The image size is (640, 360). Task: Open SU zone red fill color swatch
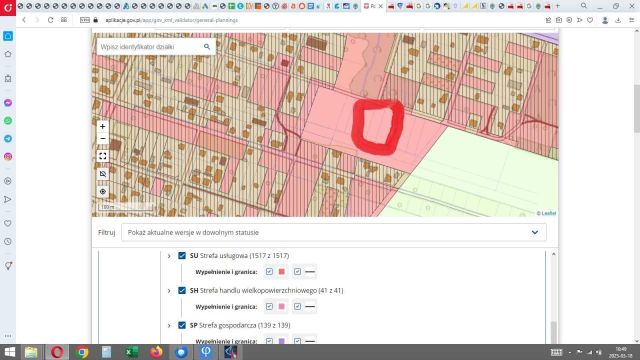[282, 271]
